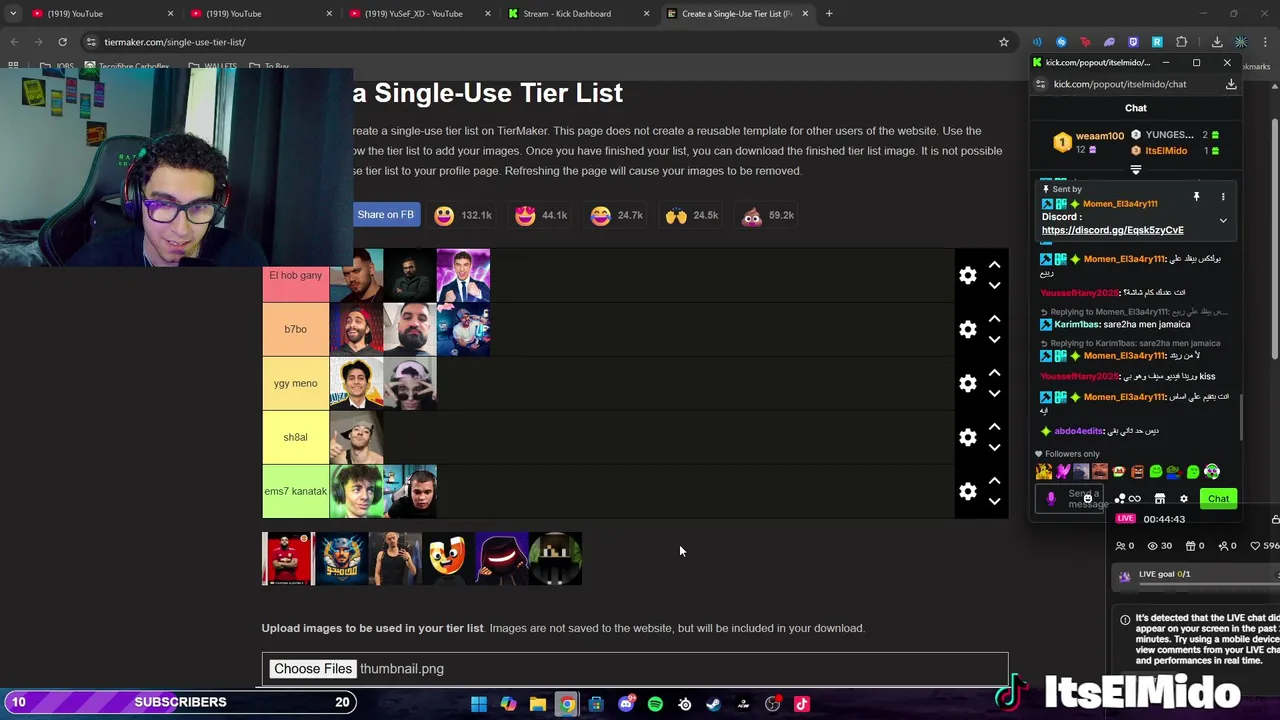Click the poop reaction 59.2k

point(768,215)
